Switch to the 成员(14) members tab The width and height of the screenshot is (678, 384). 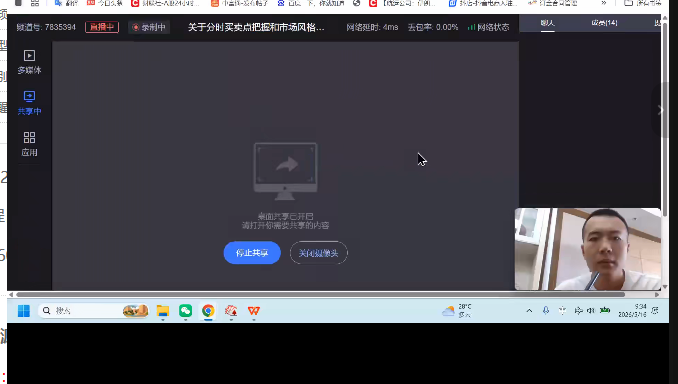tap(604, 22)
